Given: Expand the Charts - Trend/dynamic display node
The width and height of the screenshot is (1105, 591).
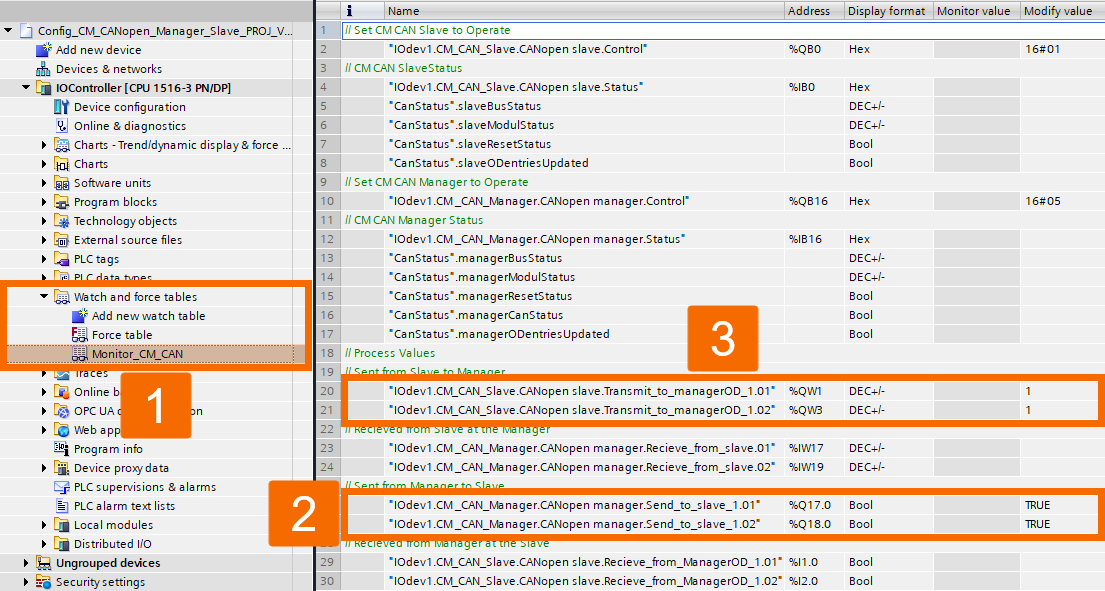Looking at the screenshot, I should click(x=44, y=144).
